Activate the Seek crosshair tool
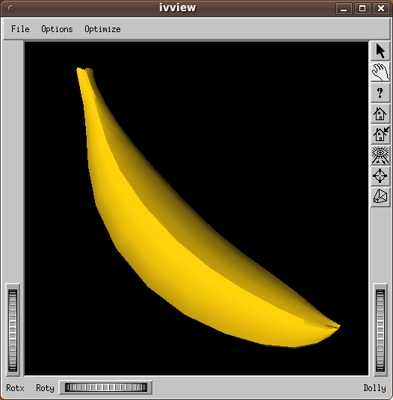Screen dimensions: 393x400 click(380, 176)
